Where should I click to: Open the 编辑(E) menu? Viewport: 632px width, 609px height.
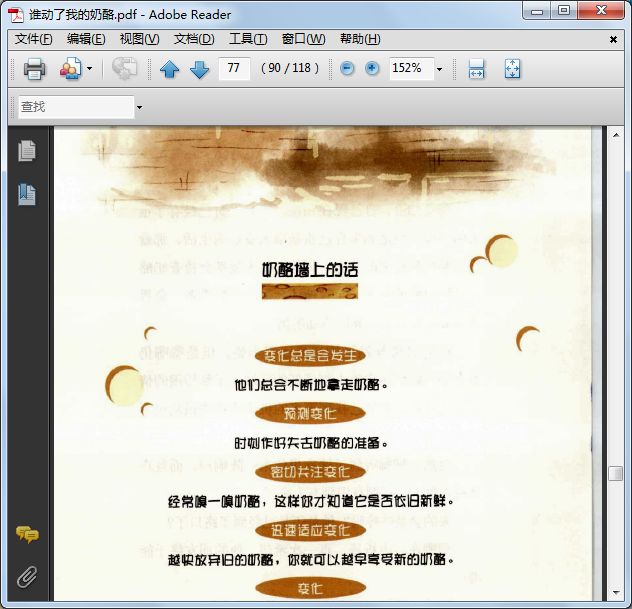coord(86,39)
